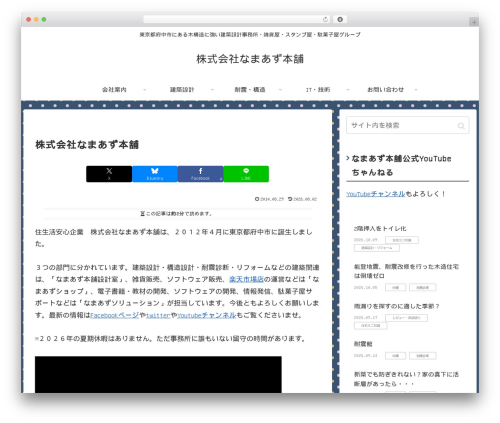Screen dimensions: 500x423
Task: Click the chevron before なまあず本舗公式YouTube heading
Action: [x=348, y=158]
